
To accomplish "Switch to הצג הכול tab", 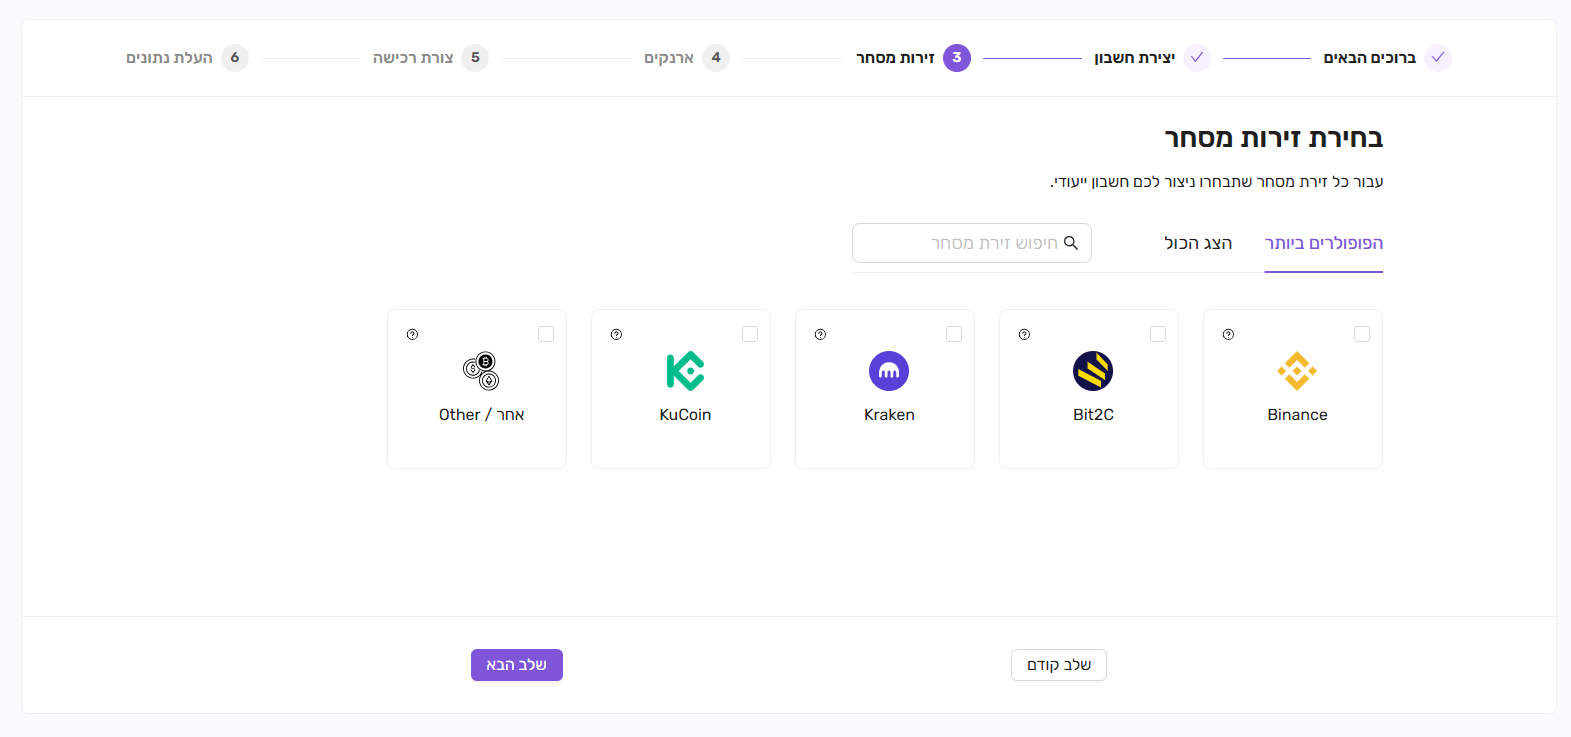I will (1198, 244).
